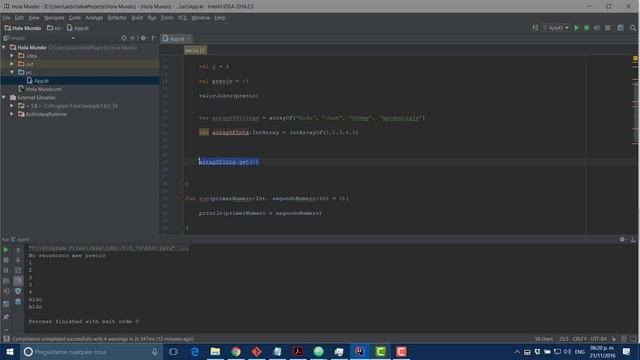Click the Make Project build icon
The width and height of the screenshot is (640, 360).
tap(535, 28)
